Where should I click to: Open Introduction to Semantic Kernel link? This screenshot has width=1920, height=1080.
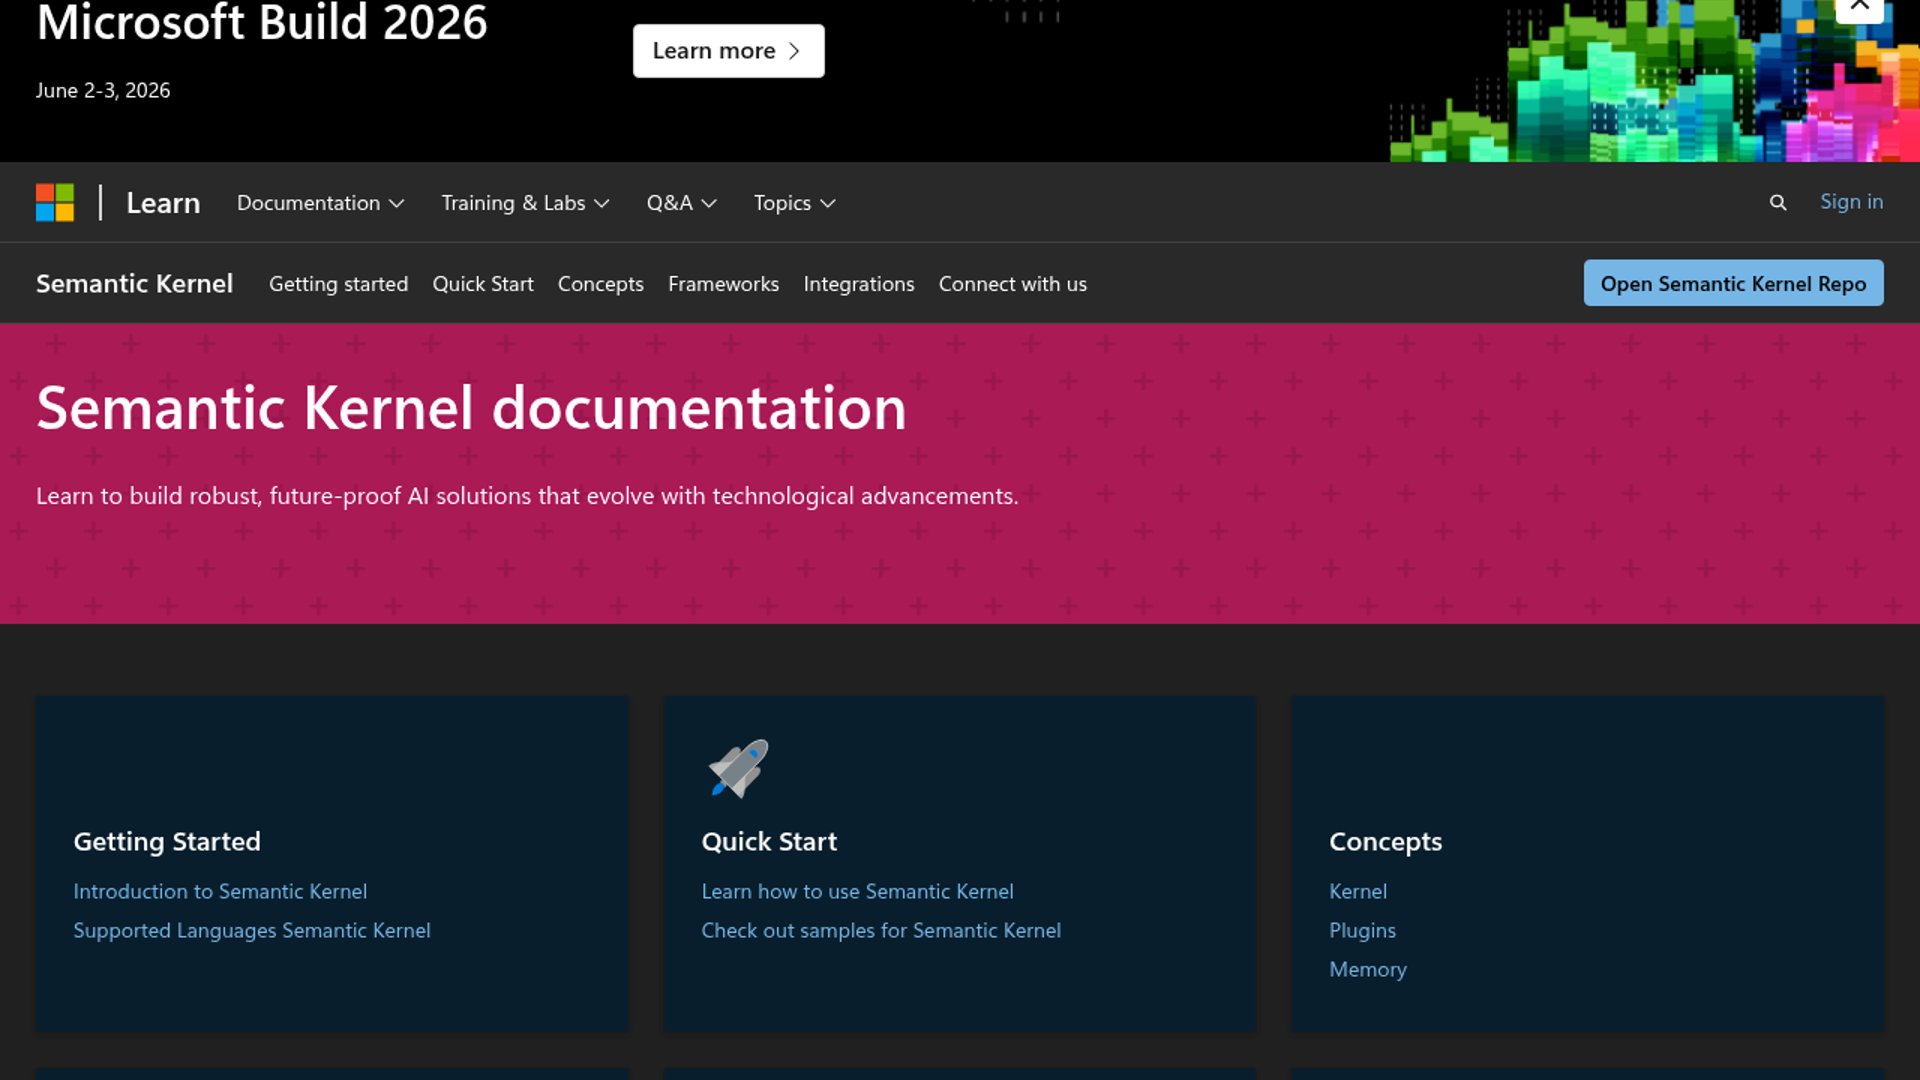pos(220,891)
